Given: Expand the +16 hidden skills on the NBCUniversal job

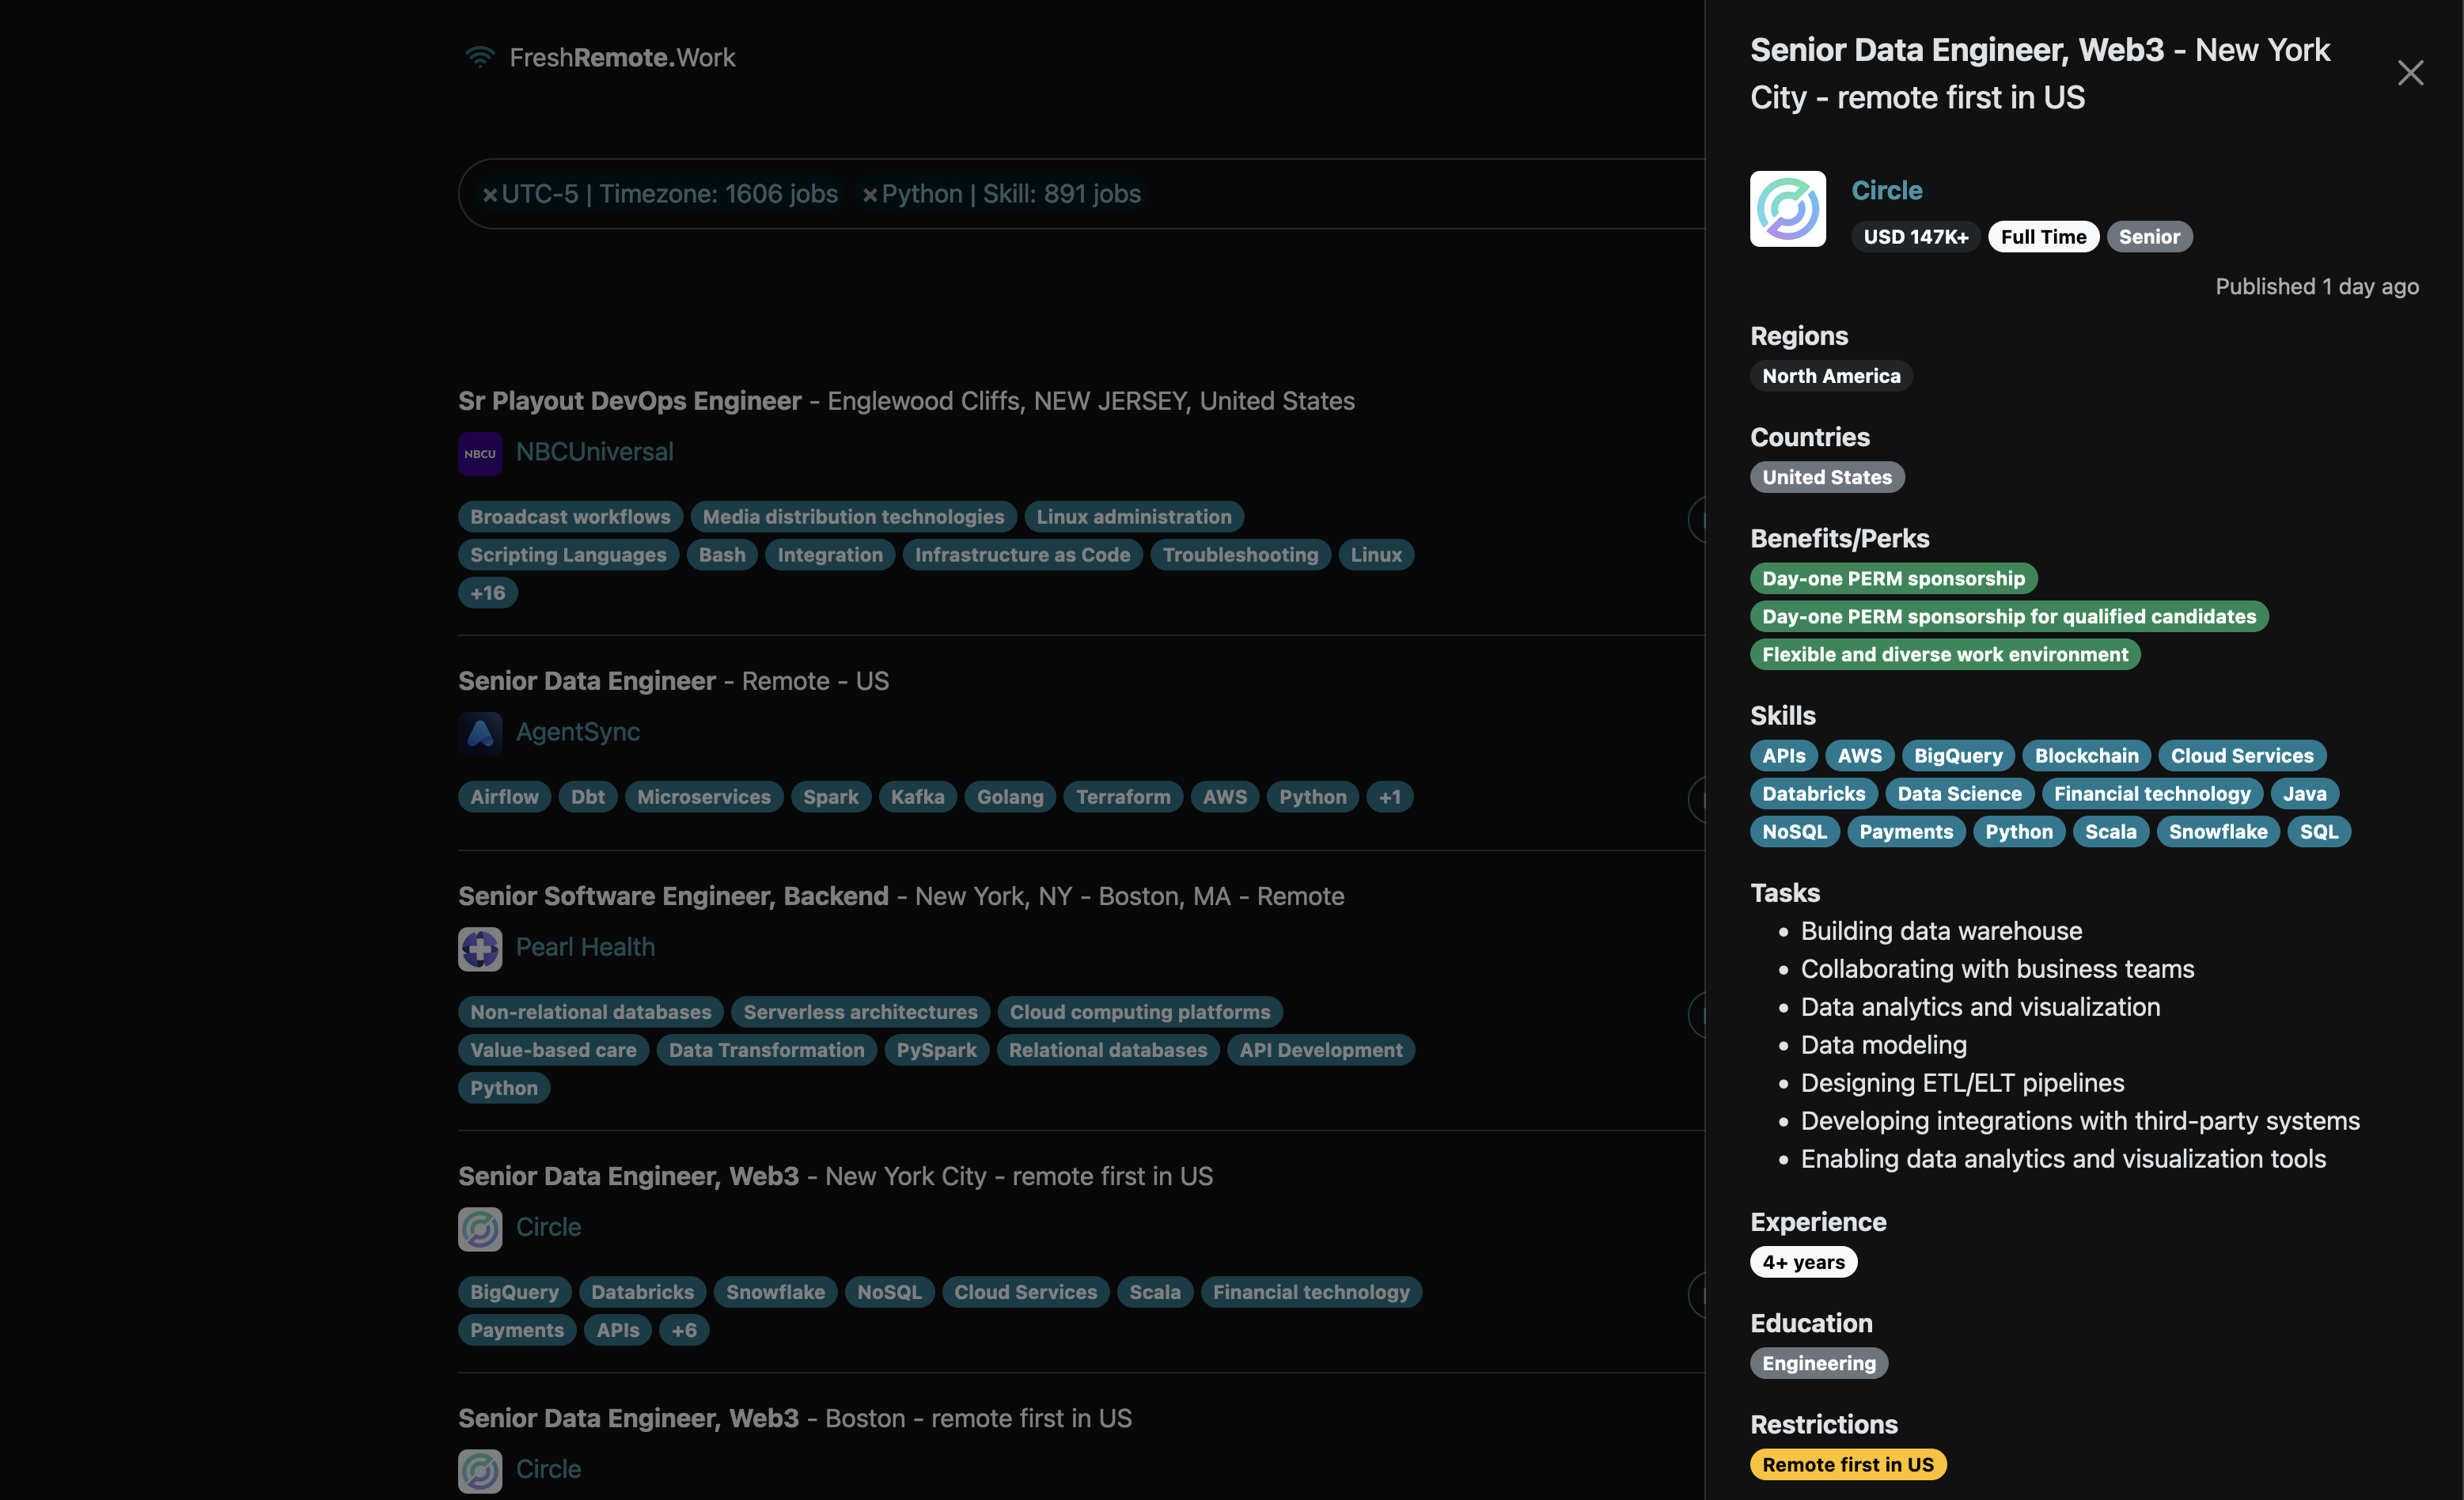Looking at the screenshot, I should point(487,592).
